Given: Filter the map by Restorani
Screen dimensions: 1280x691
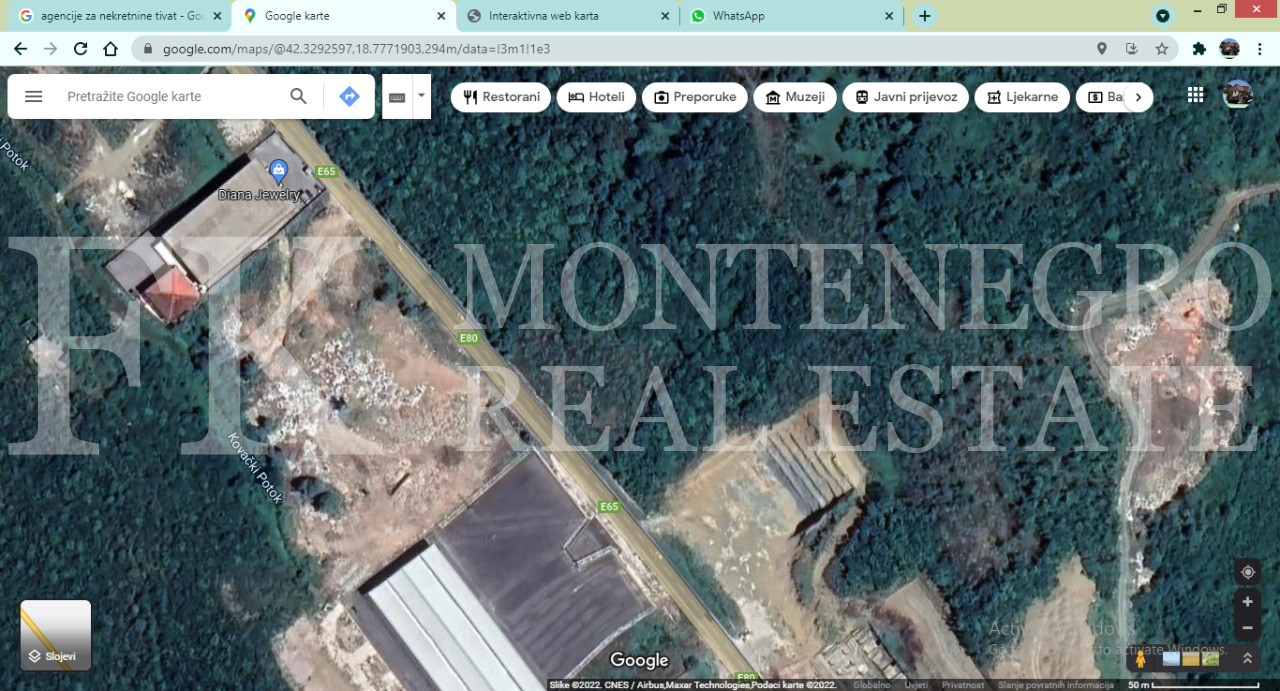Looking at the screenshot, I should (x=501, y=97).
